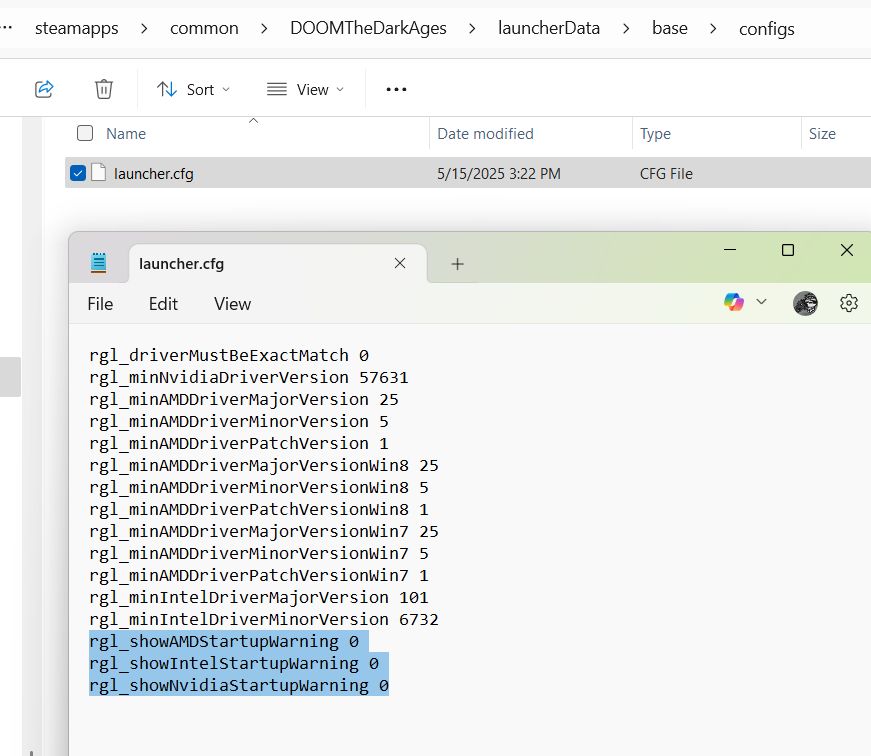The image size is (871, 756).
Task: Click the rgl_showAMDStartupWarning 0 line
Action: 224,642
